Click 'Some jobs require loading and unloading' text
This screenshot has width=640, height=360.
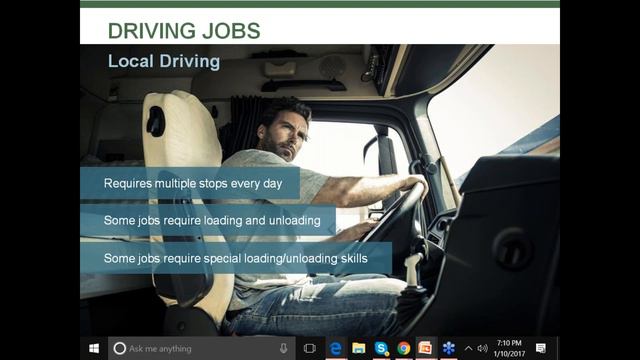coord(212,220)
